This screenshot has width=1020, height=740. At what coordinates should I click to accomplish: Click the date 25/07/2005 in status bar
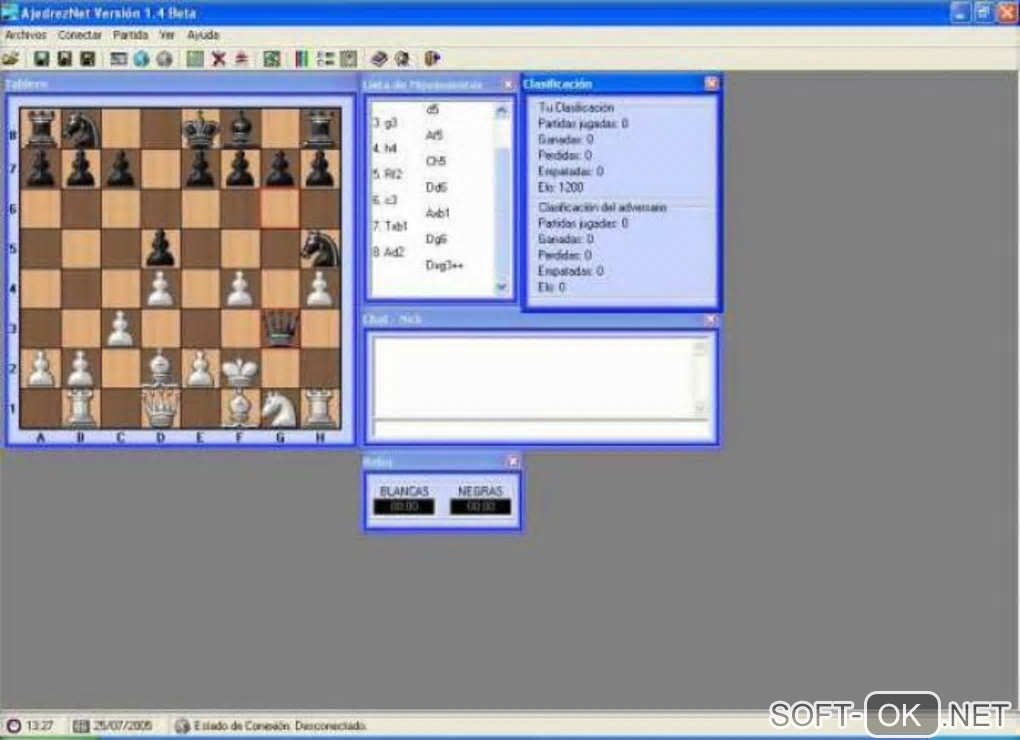point(123,726)
